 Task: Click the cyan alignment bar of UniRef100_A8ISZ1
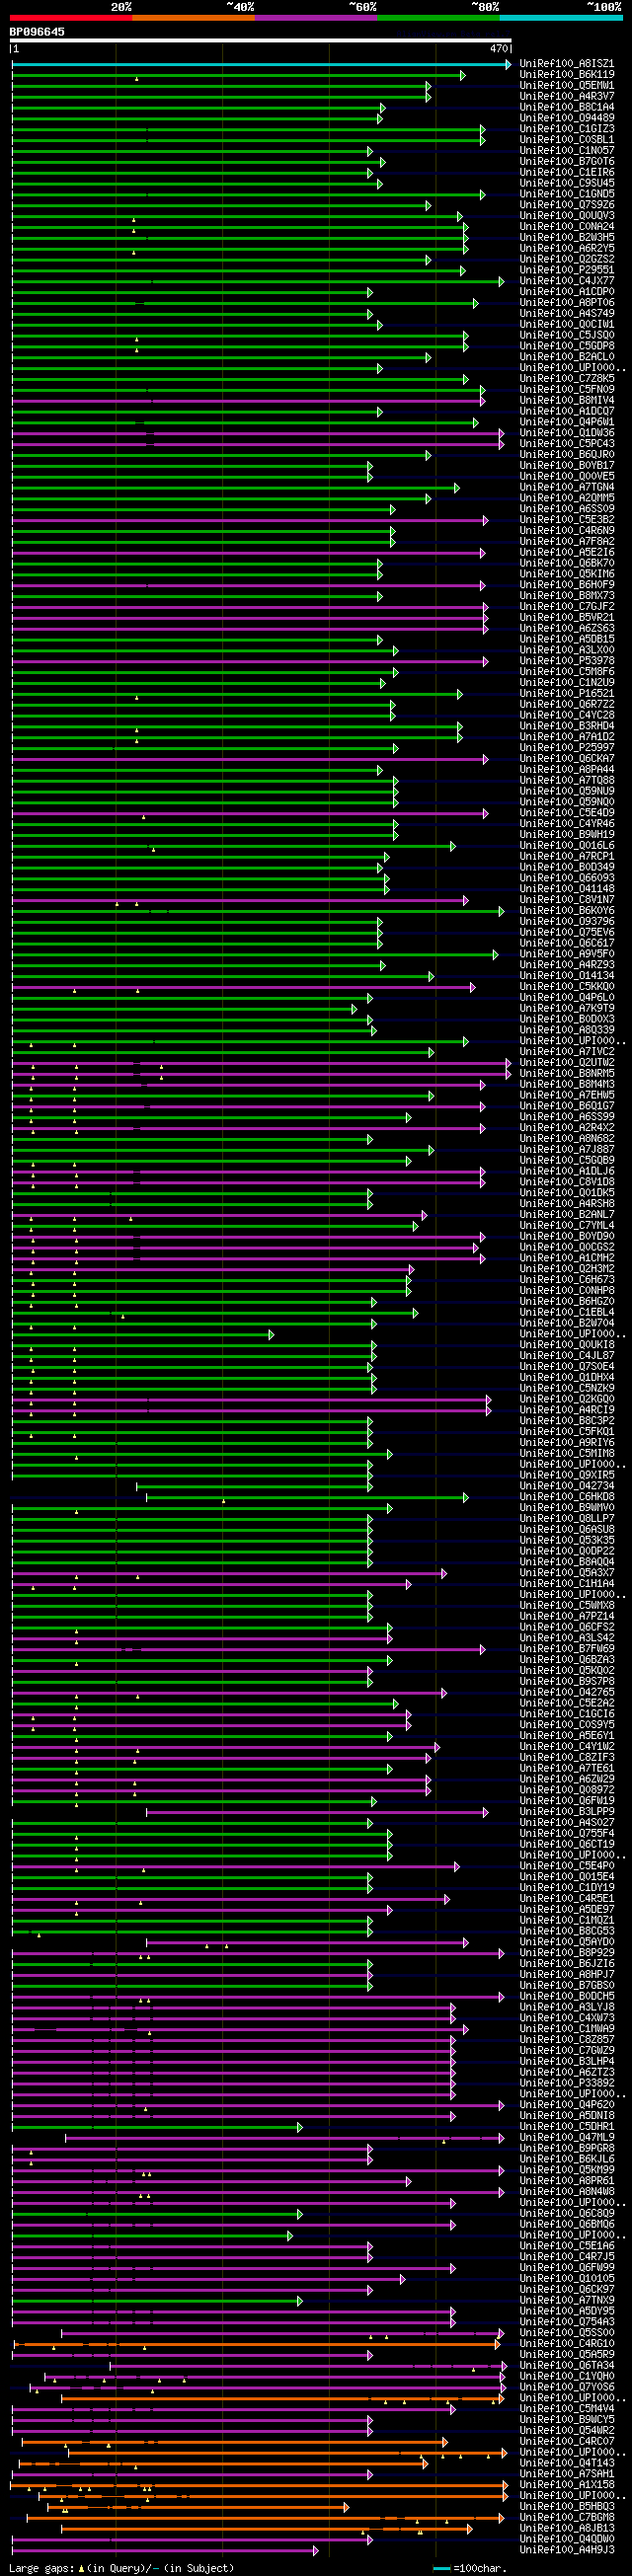click(260, 64)
